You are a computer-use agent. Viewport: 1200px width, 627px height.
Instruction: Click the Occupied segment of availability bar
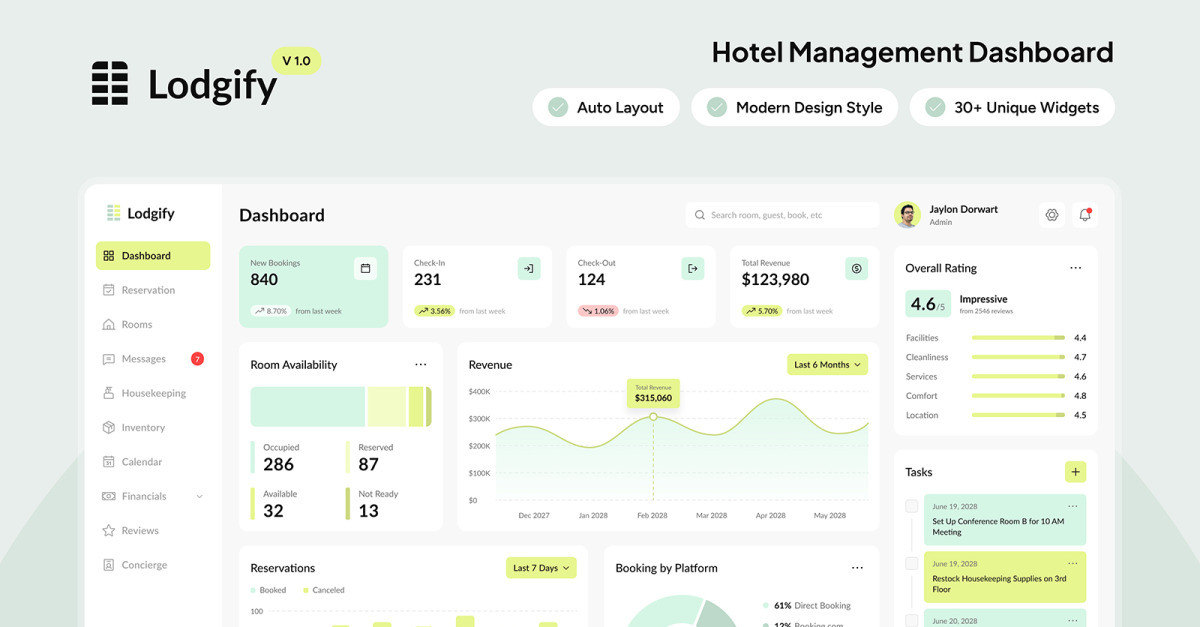point(307,407)
